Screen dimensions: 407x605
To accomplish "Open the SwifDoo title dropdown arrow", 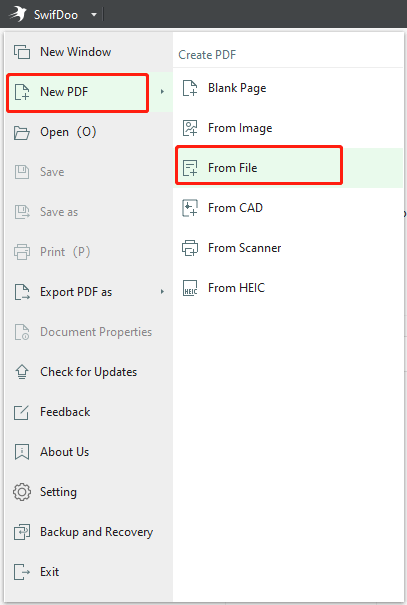I will tap(94, 15).
